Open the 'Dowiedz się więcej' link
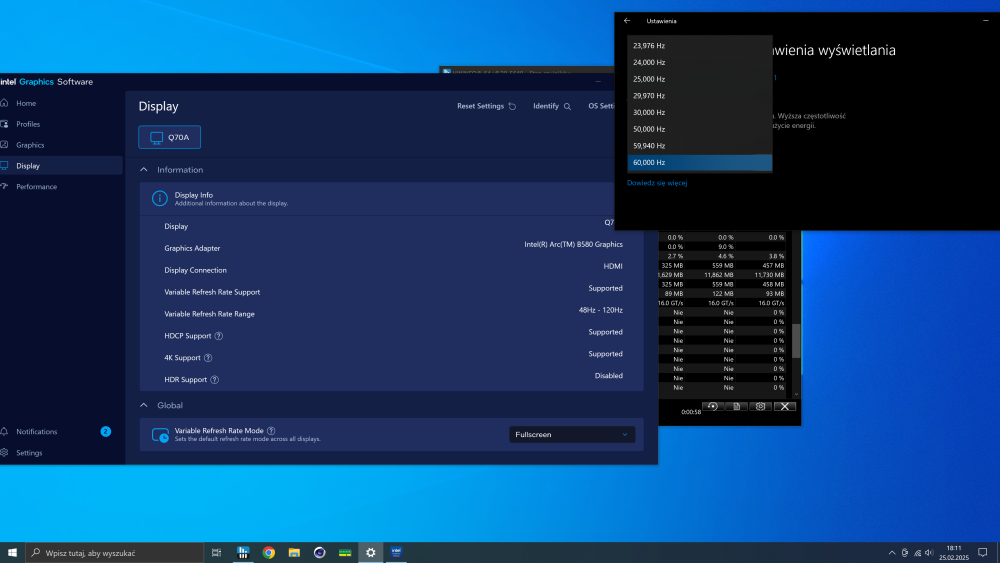Viewport: 1000px width, 563px height. [657, 183]
